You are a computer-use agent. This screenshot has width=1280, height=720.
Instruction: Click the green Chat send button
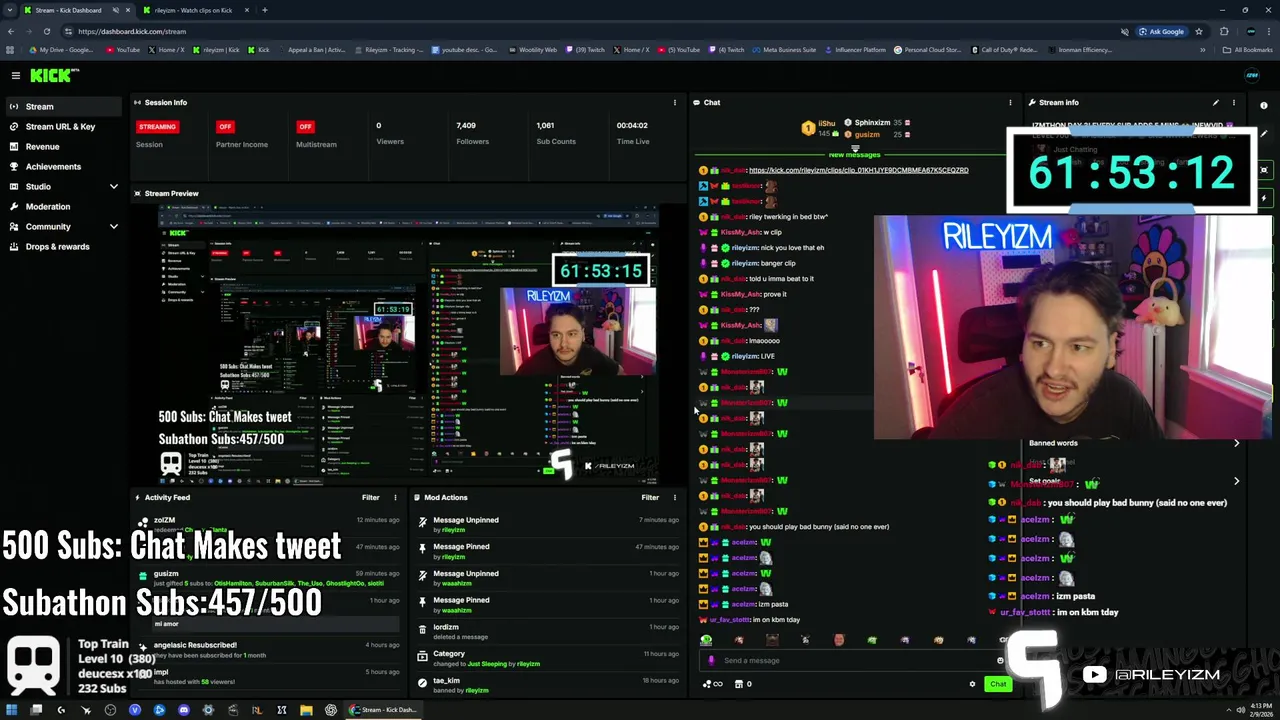tap(998, 684)
